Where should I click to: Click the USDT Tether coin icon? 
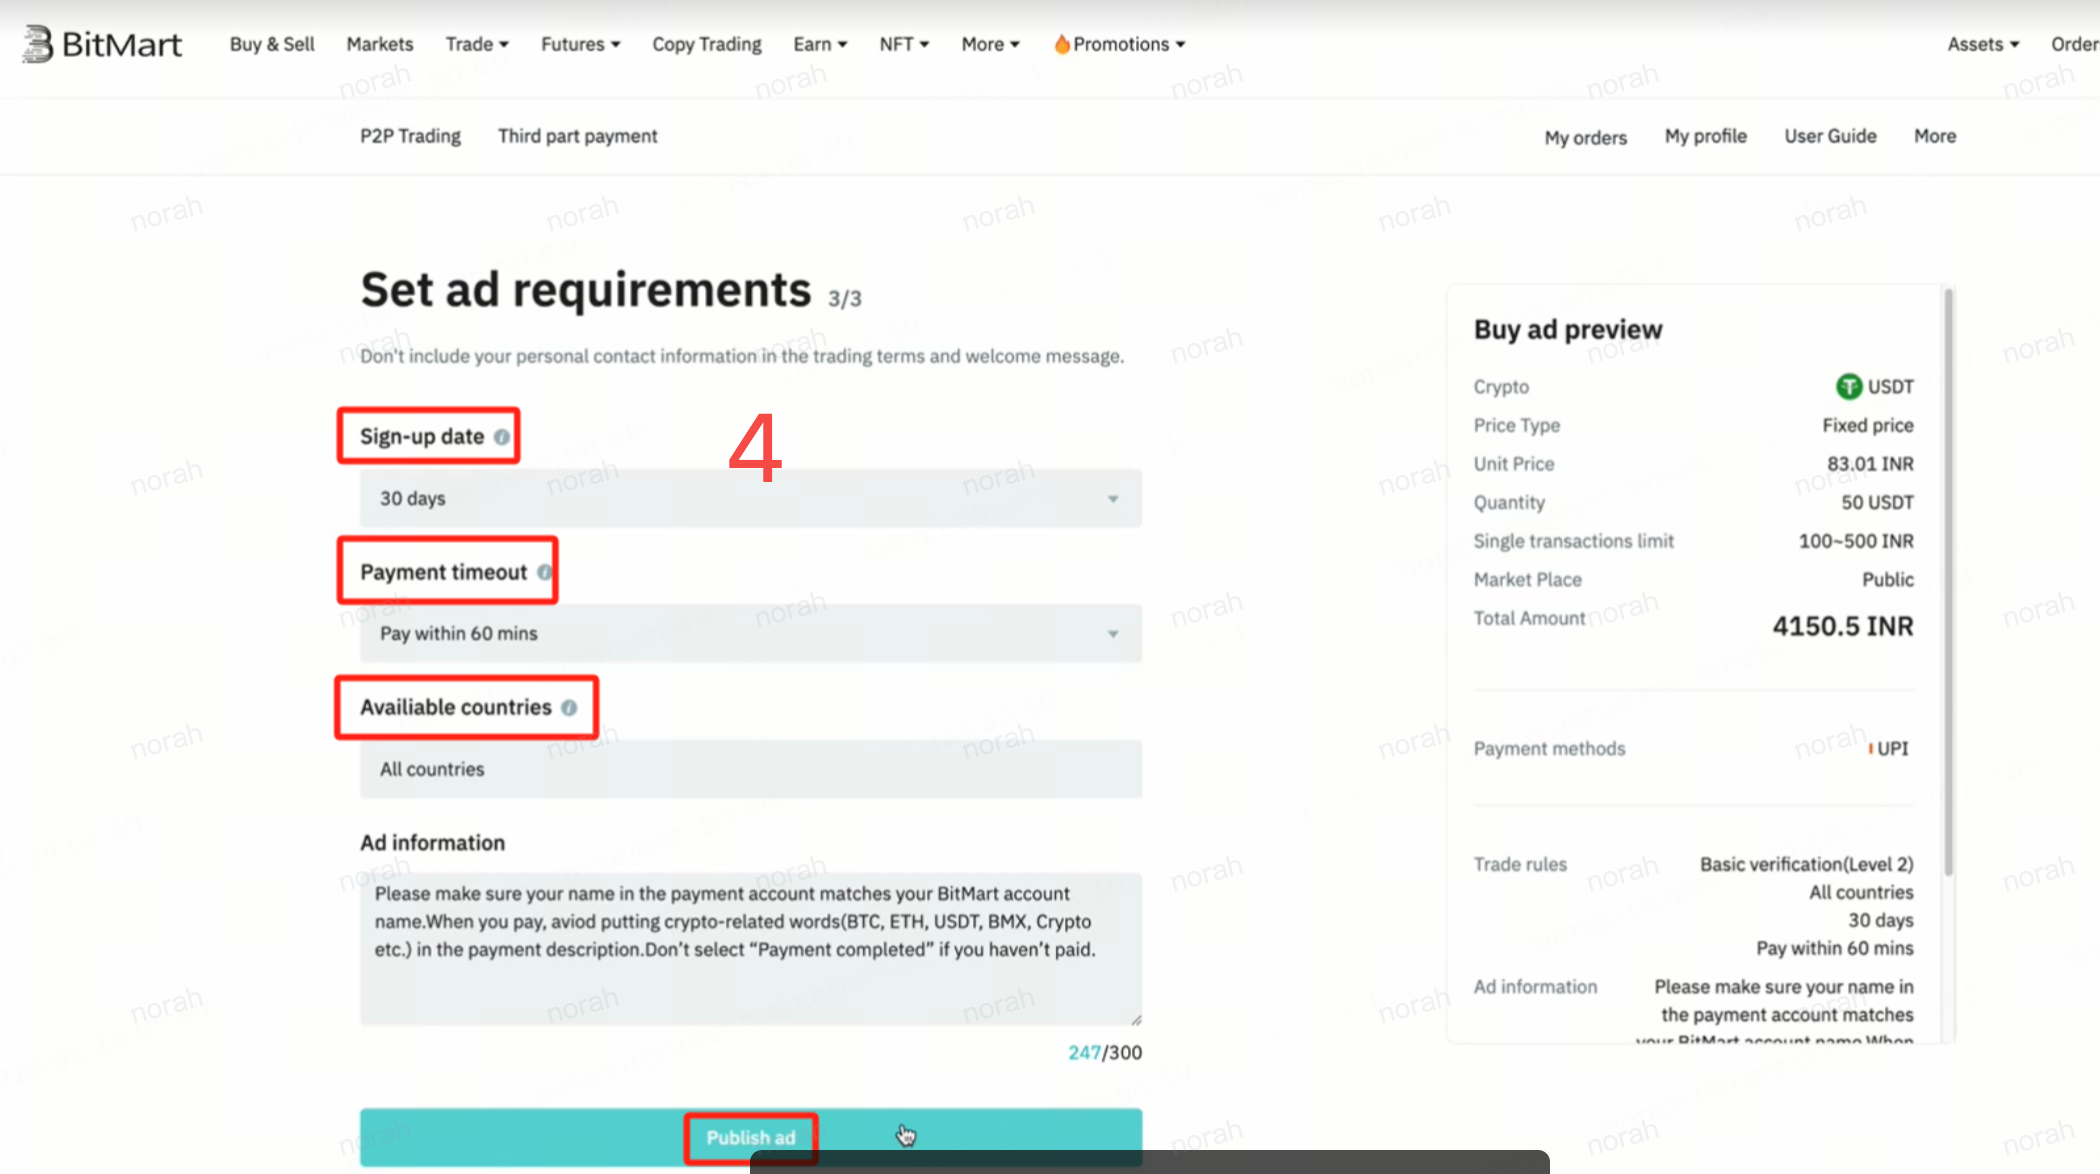[1849, 386]
